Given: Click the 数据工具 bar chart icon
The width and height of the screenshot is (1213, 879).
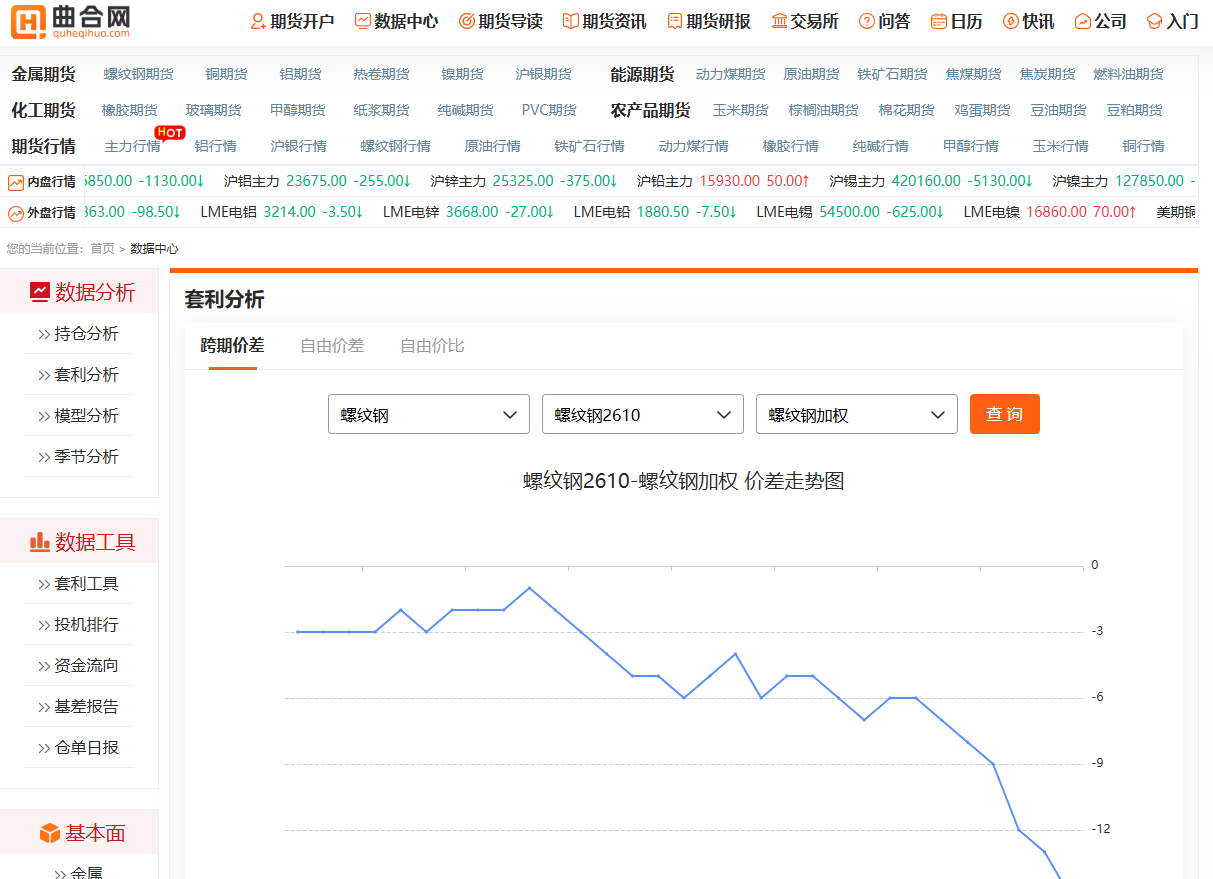Looking at the screenshot, I should (x=40, y=542).
